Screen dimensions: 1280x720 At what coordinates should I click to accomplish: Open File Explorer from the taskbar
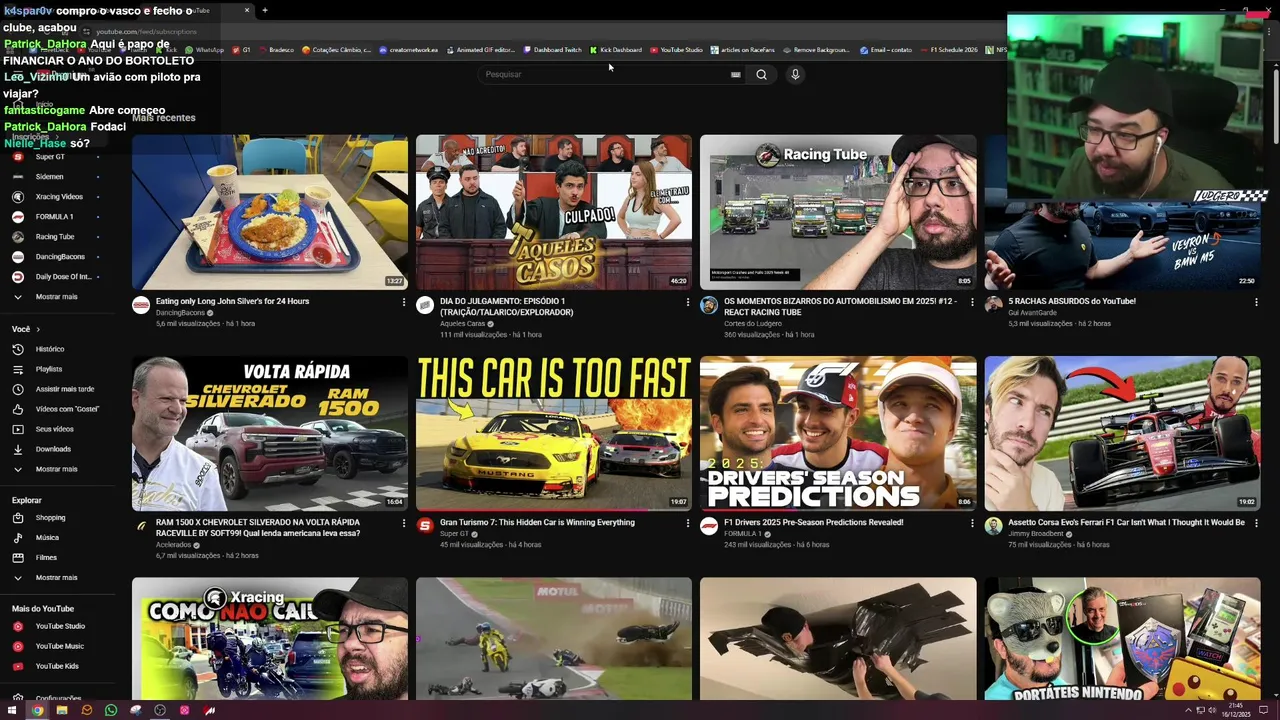62,711
